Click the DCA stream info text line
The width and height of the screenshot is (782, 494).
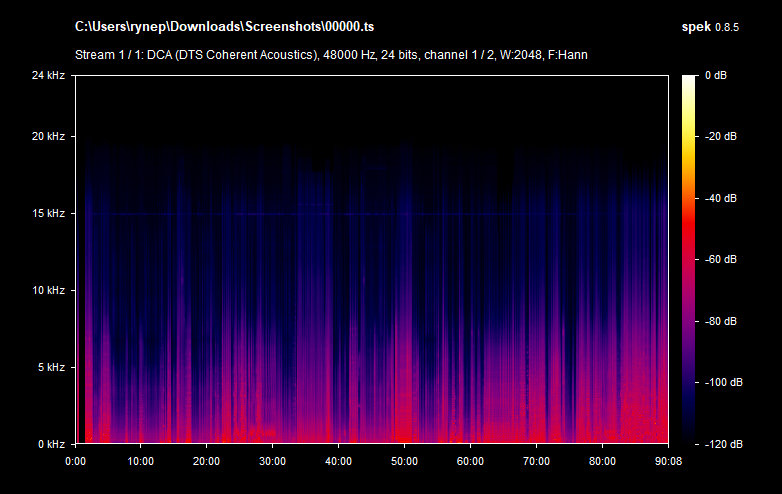coord(330,54)
